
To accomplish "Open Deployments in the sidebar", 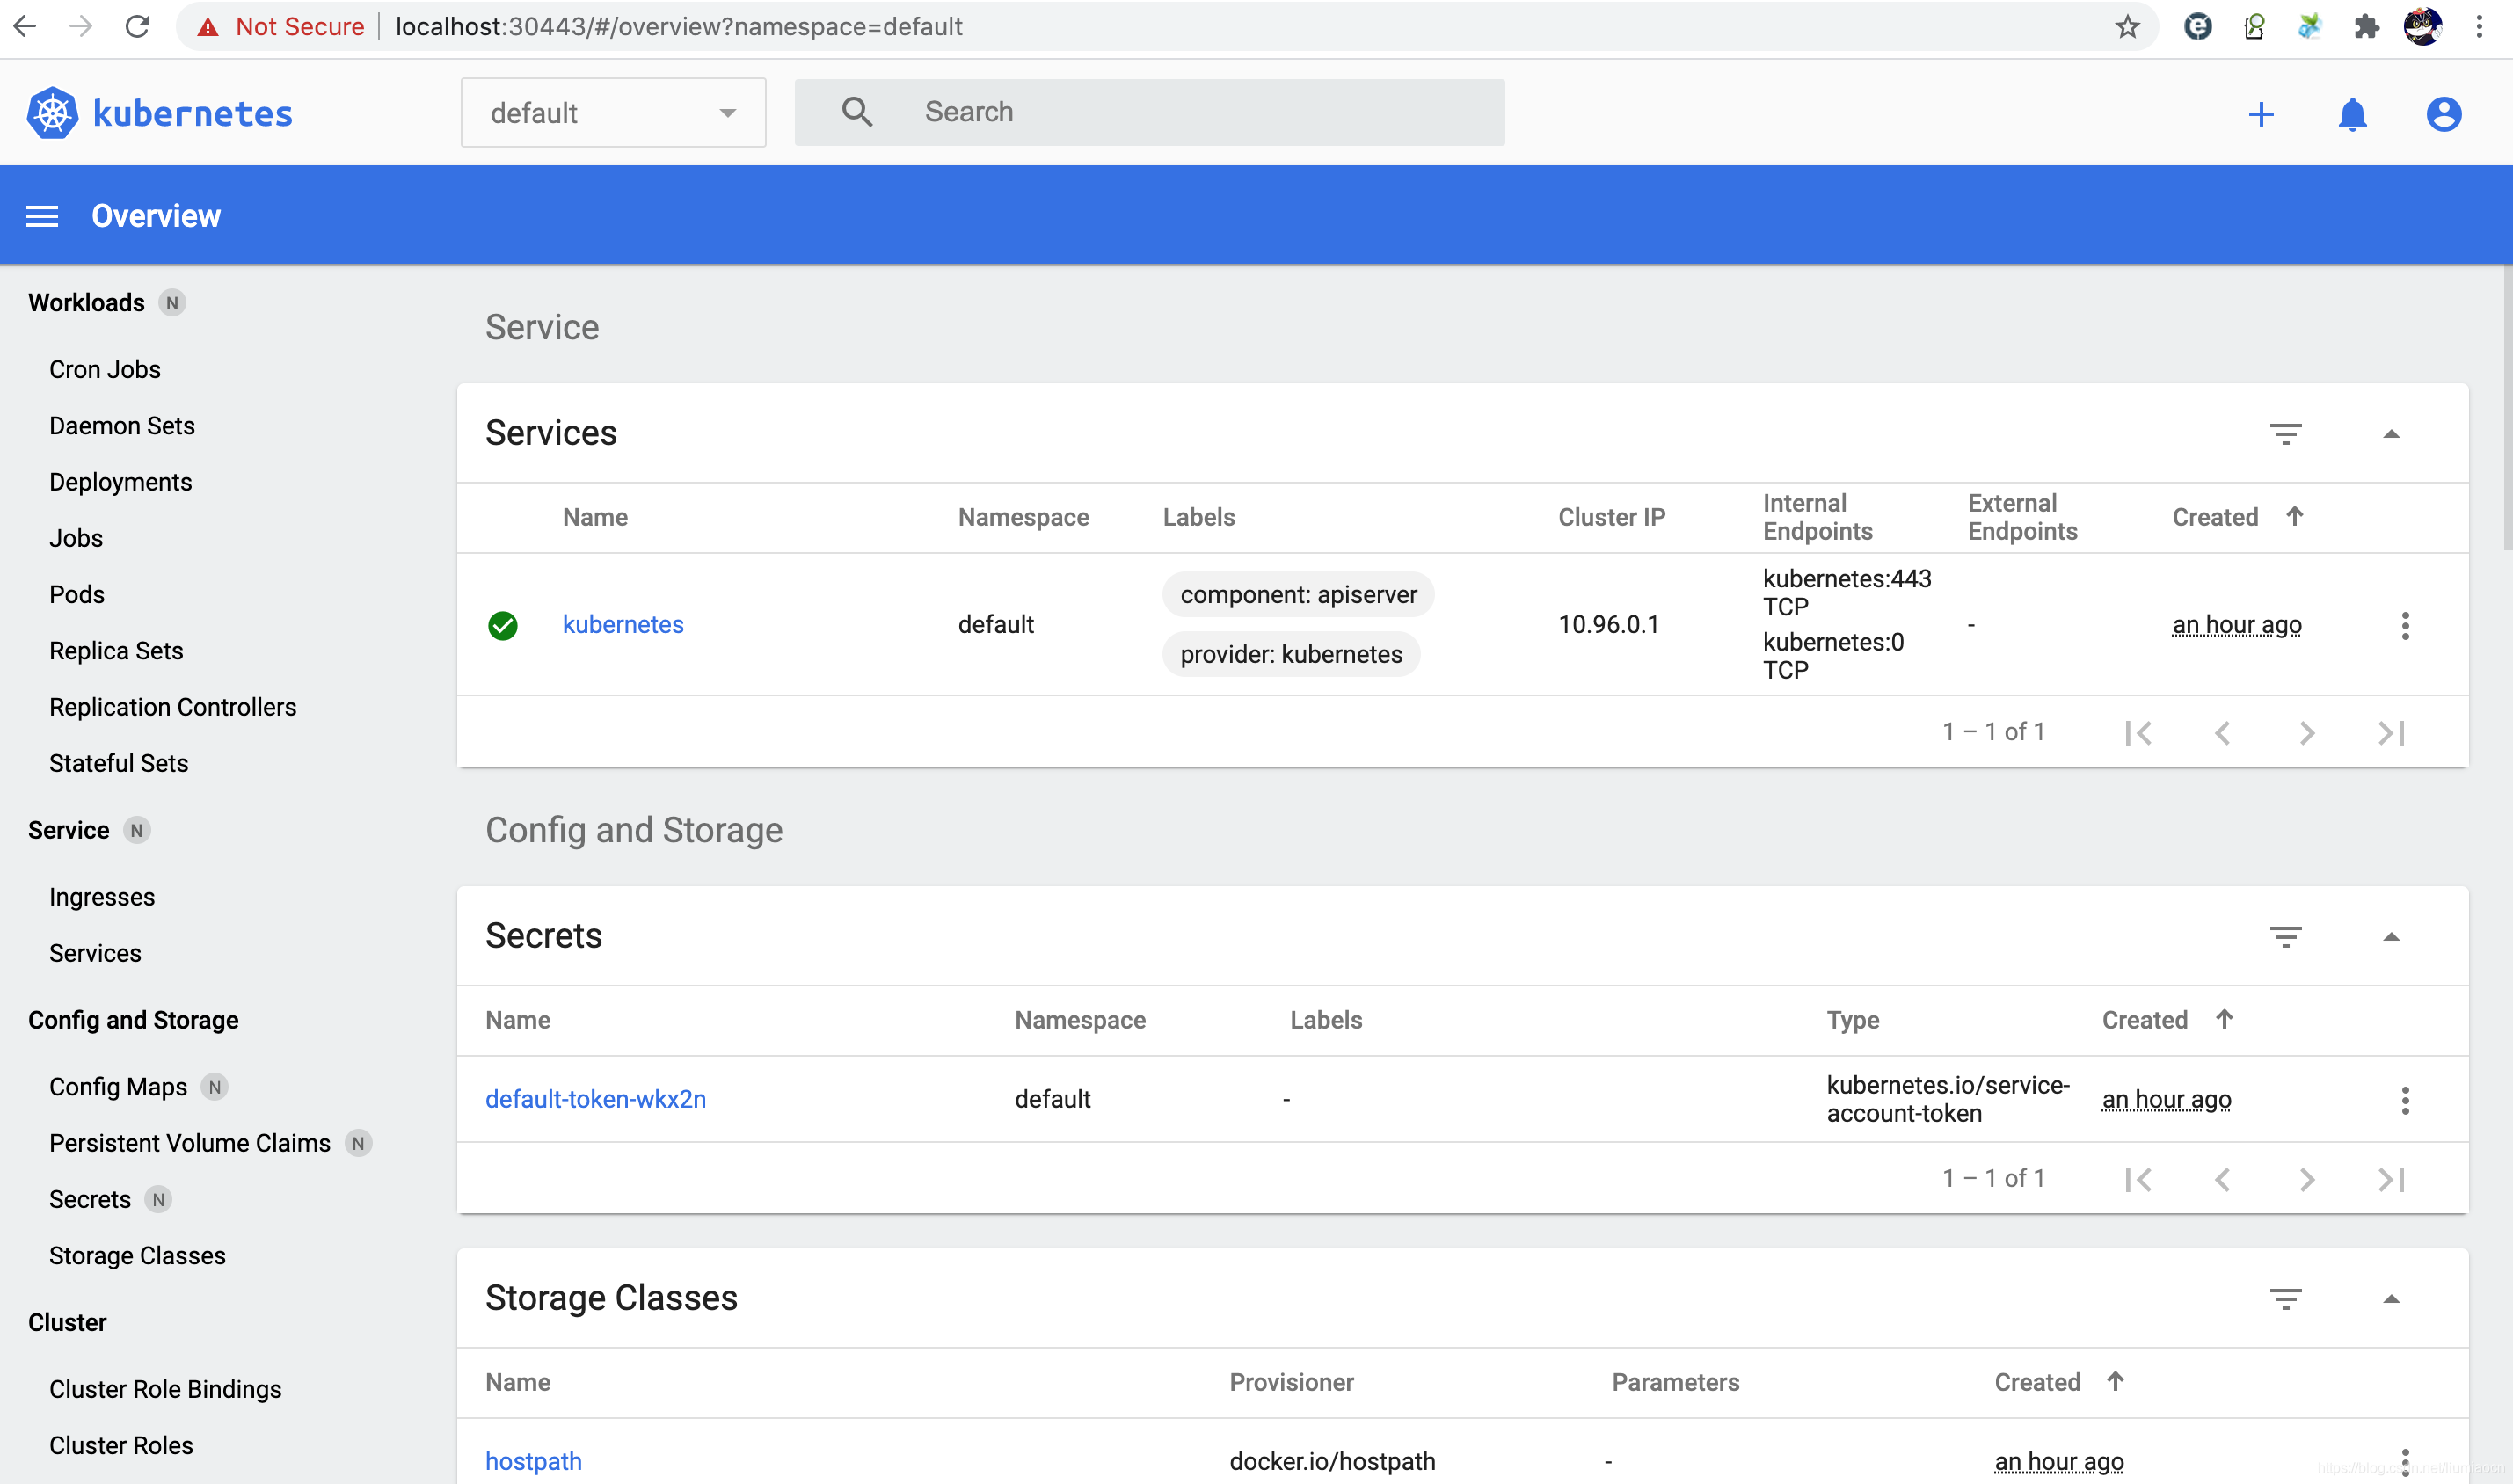I will coord(120,481).
